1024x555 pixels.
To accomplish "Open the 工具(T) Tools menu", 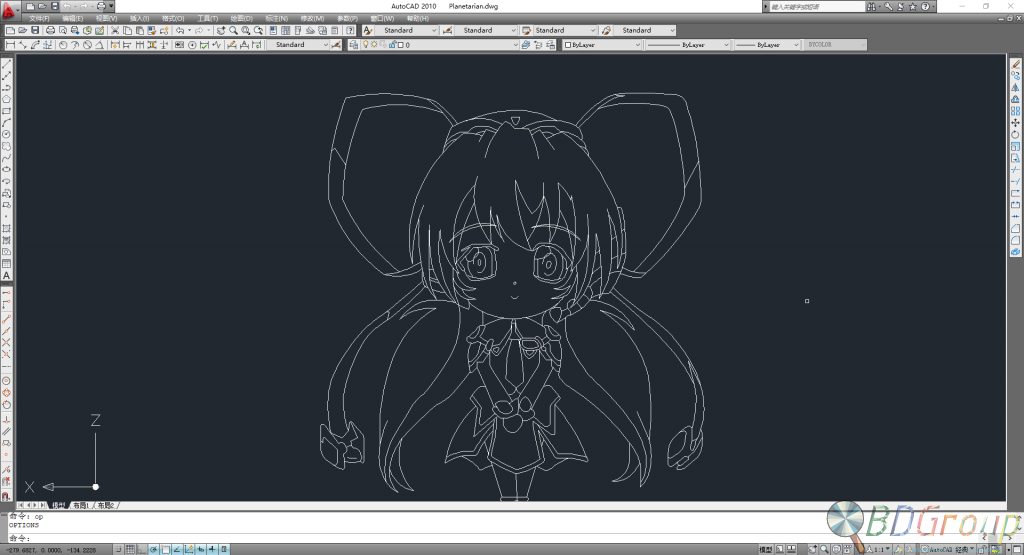I will (207, 18).
